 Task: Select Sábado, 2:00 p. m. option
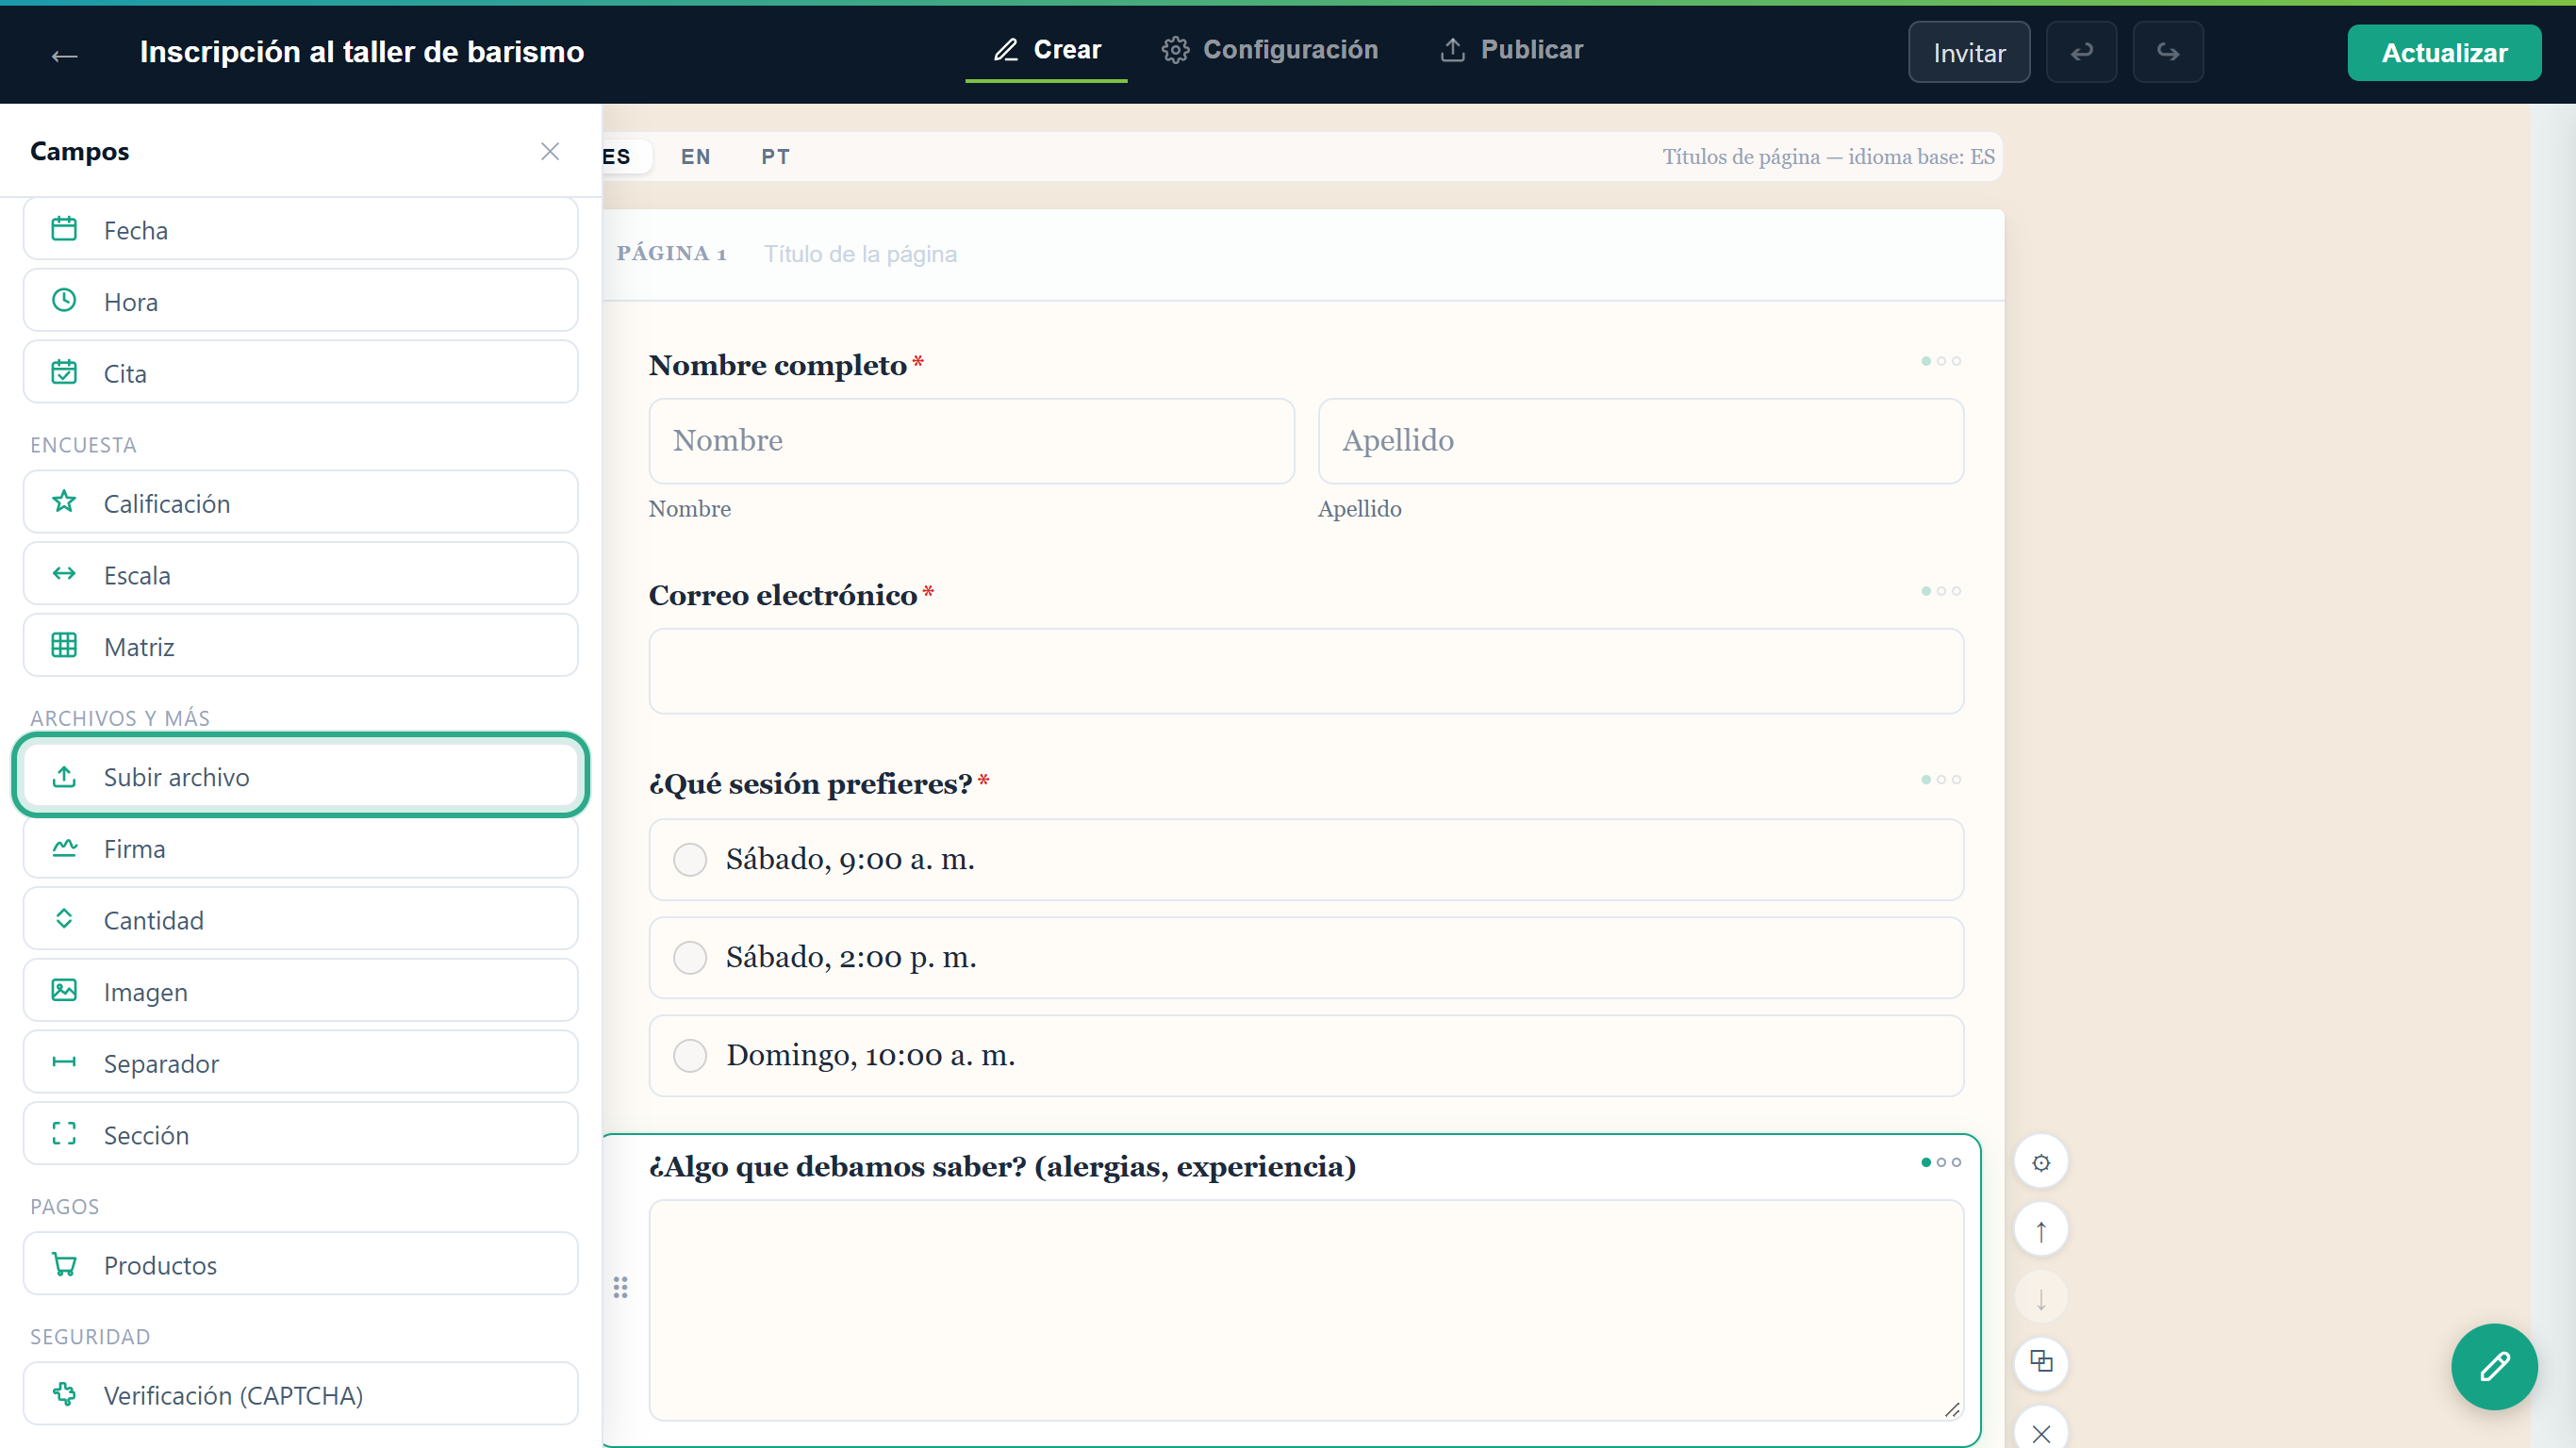coord(1306,957)
